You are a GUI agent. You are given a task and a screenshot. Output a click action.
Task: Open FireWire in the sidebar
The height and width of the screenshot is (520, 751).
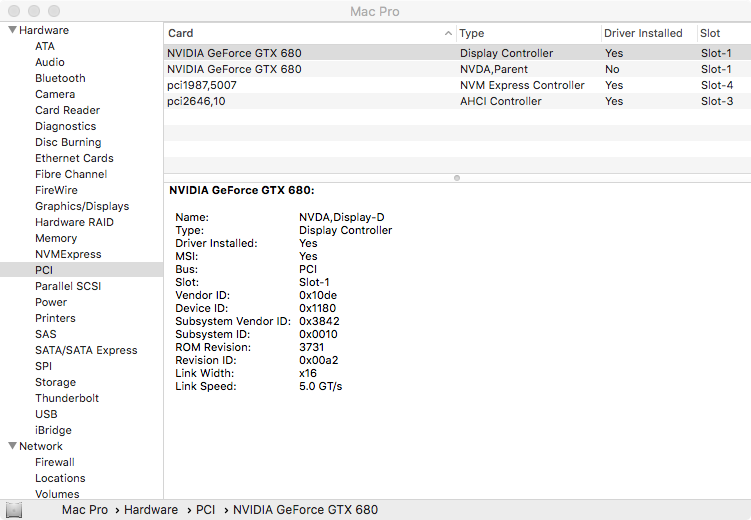(x=56, y=190)
